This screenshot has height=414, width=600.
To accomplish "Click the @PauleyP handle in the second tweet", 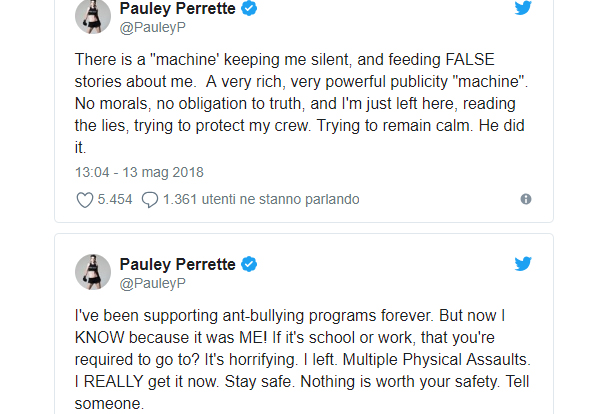I will point(148,284).
